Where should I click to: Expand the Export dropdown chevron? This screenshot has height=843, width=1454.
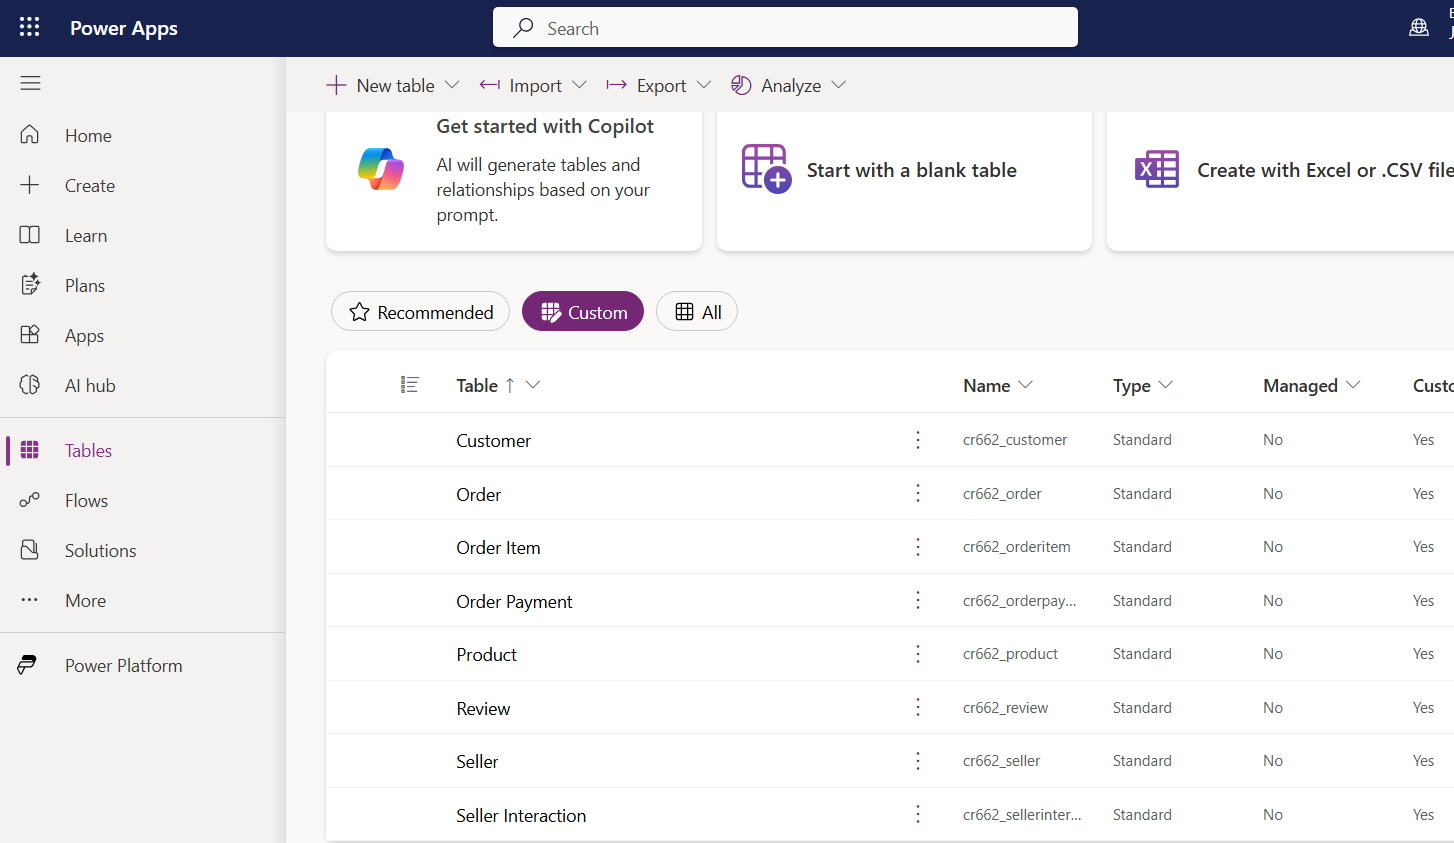(704, 85)
